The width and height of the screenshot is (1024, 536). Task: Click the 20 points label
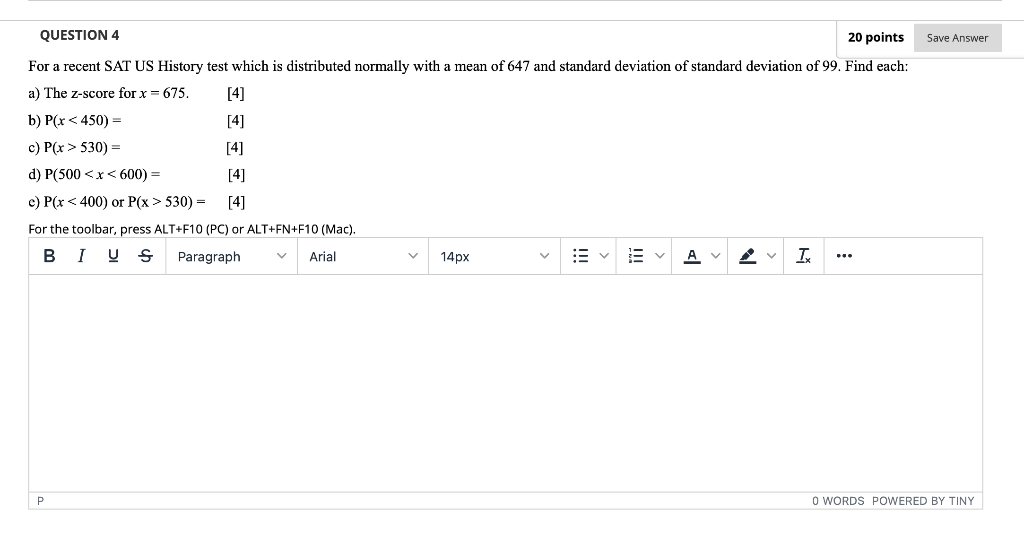click(x=876, y=37)
